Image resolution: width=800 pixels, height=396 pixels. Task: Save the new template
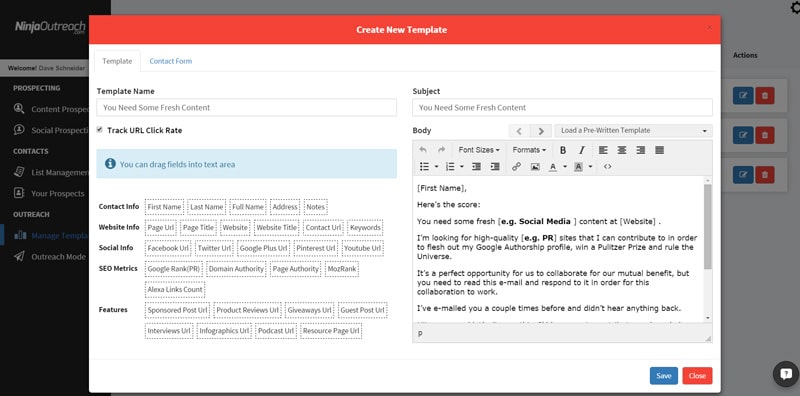click(663, 376)
